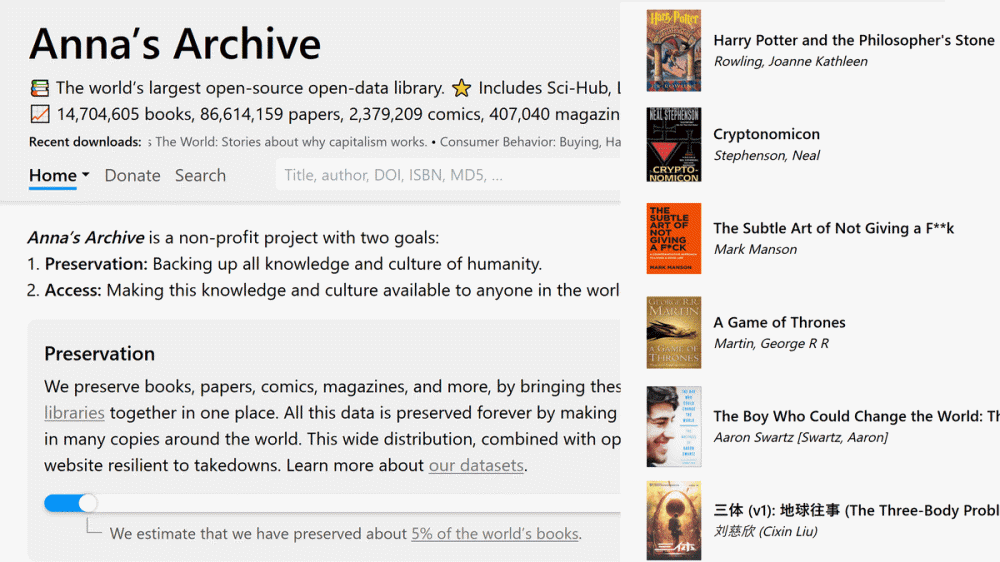Go to the Donate page

click(x=132, y=176)
